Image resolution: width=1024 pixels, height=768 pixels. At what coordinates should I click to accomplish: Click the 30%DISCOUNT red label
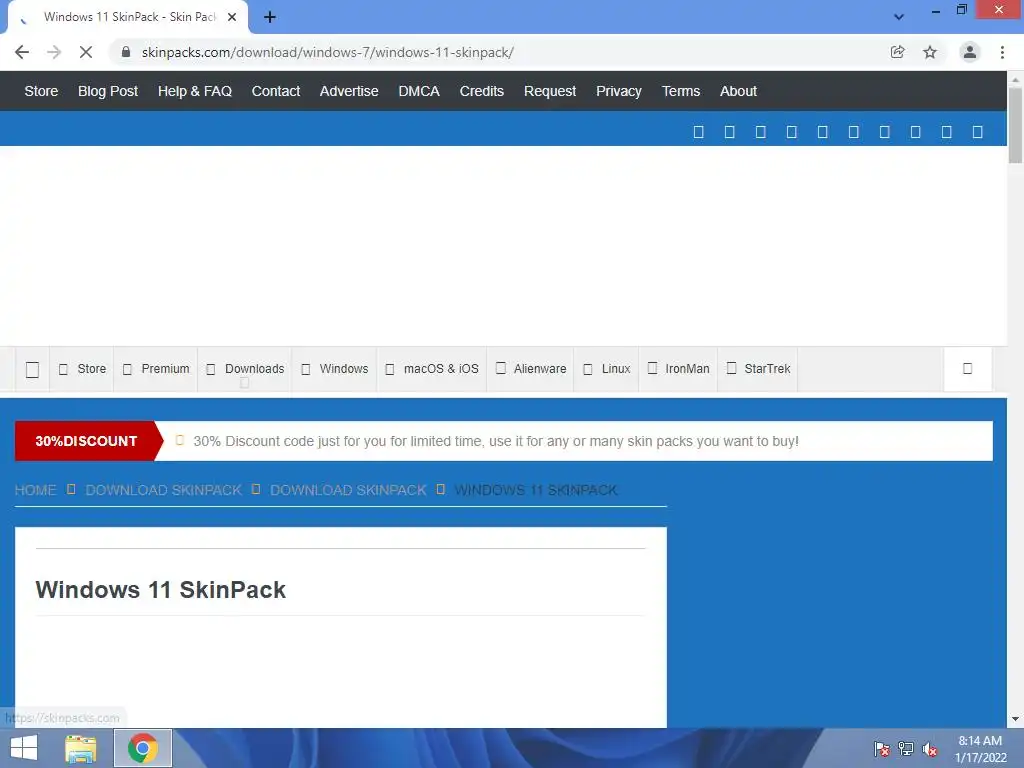[x=86, y=441]
